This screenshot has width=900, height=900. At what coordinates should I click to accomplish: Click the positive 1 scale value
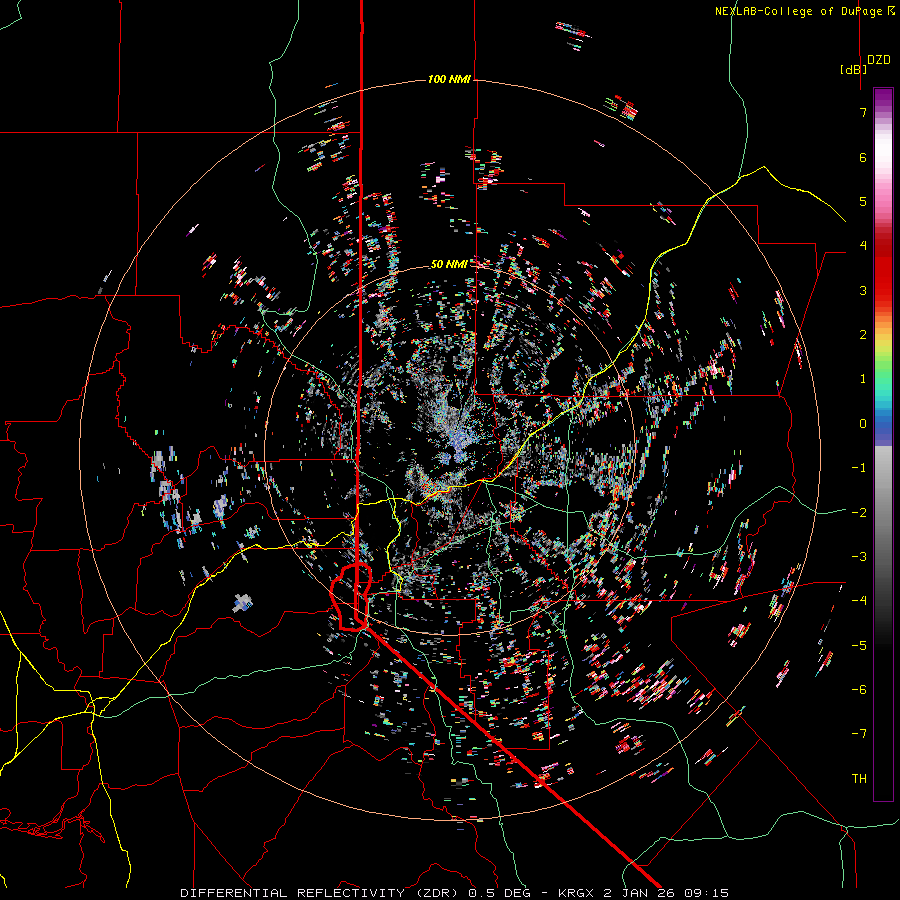point(863,379)
